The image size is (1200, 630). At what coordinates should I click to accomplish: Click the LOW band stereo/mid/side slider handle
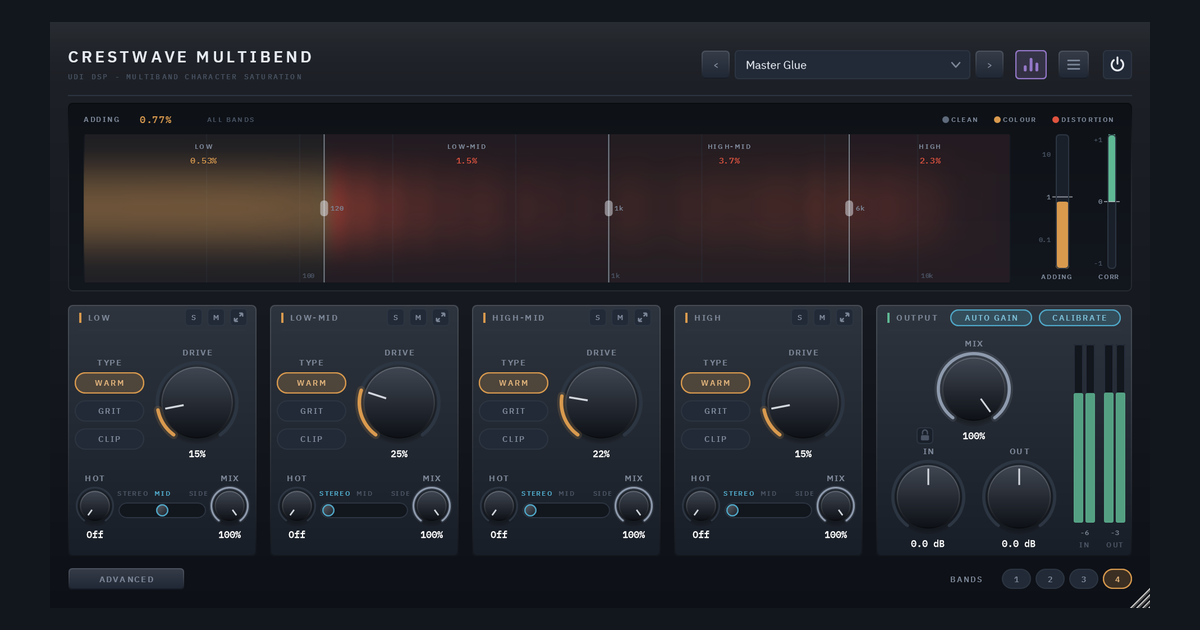pyautogui.click(x=162, y=510)
